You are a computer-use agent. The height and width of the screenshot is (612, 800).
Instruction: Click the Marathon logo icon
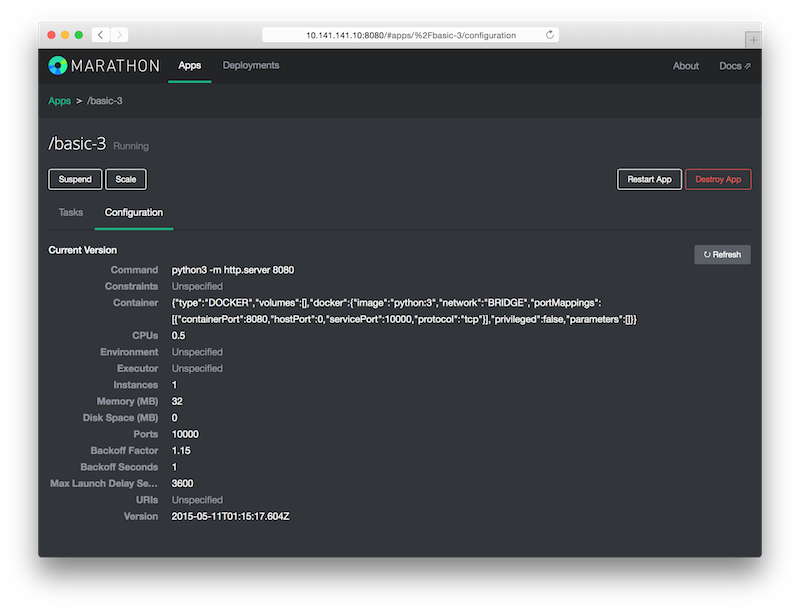[x=58, y=66]
